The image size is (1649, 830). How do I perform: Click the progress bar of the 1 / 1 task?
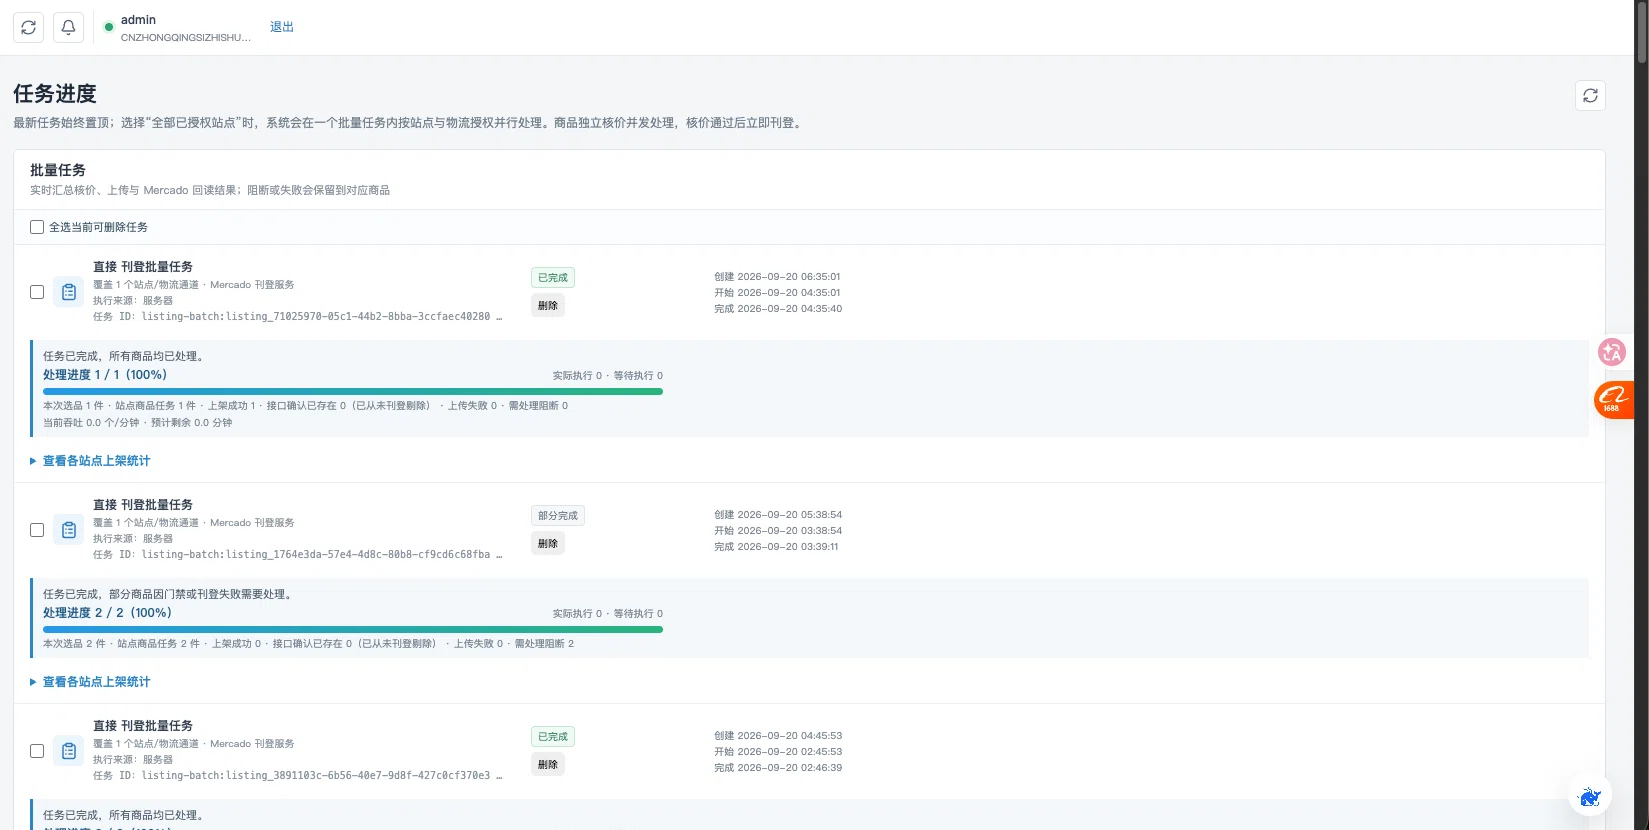pyautogui.click(x=353, y=392)
